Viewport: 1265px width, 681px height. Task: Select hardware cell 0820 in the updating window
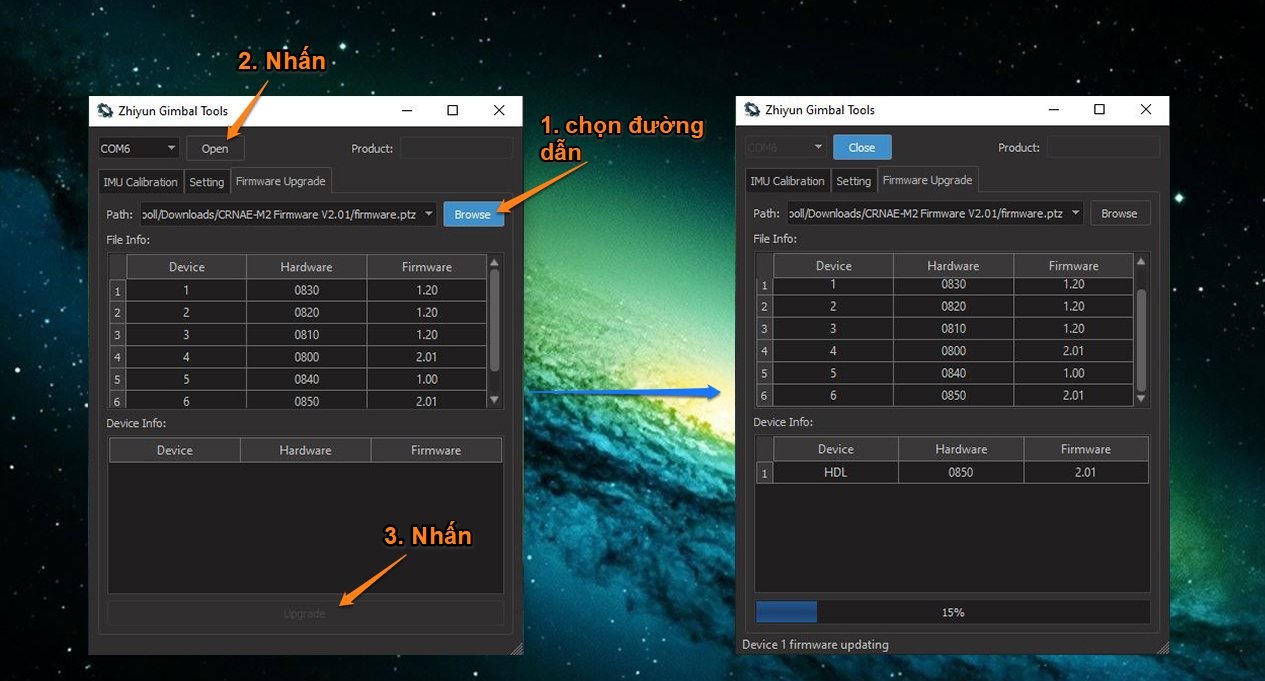(953, 306)
